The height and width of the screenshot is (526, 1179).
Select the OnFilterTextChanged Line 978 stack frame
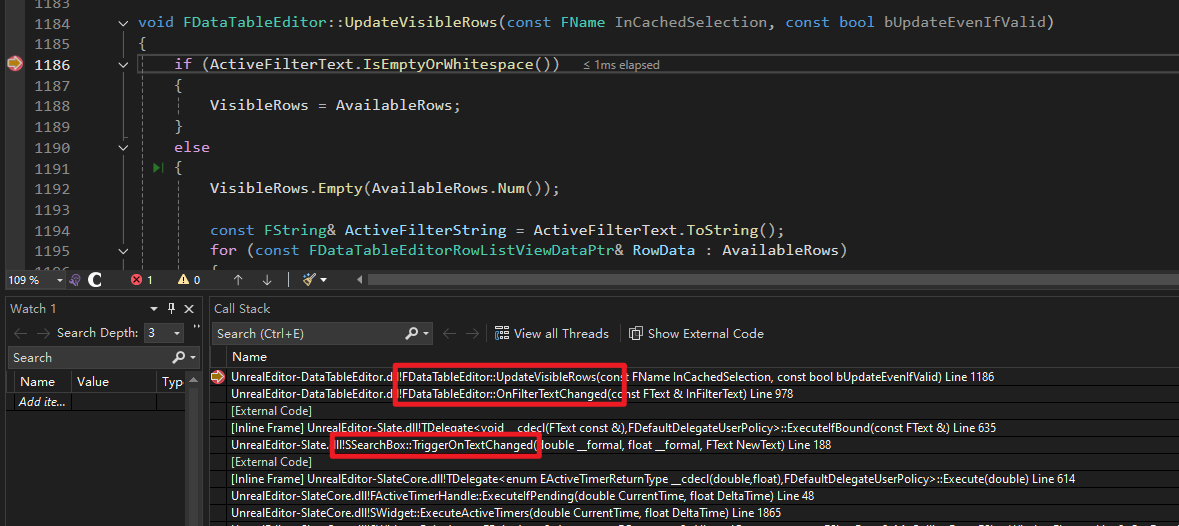pos(511,394)
